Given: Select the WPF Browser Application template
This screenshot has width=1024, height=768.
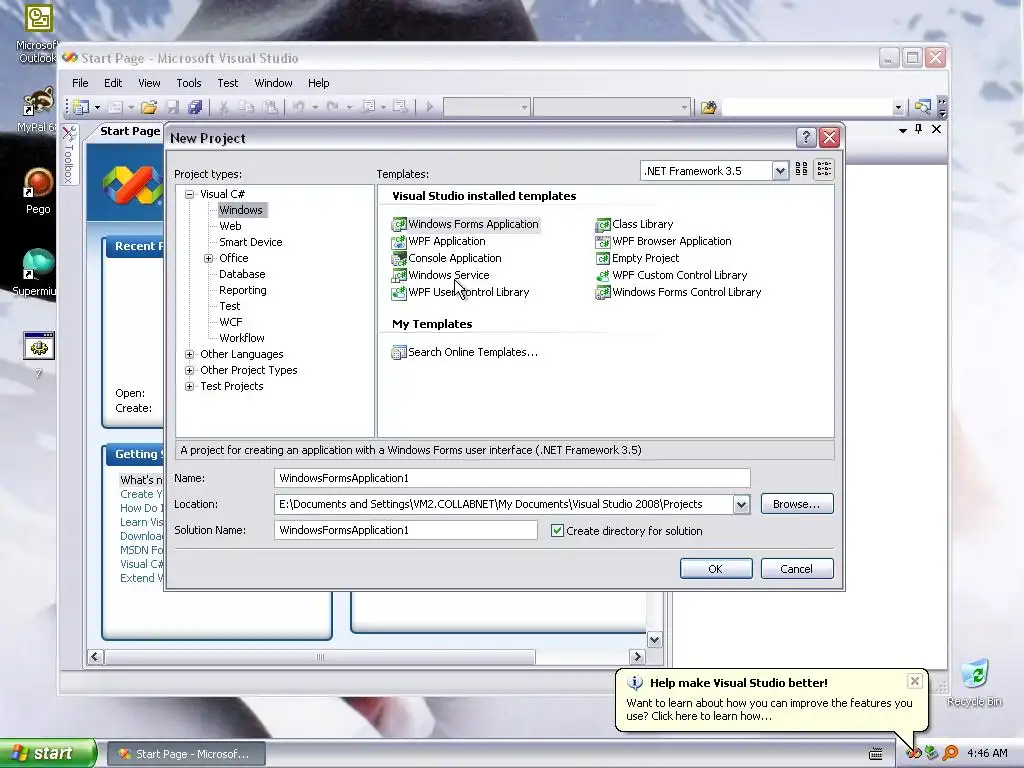Looking at the screenshot, I should [664, 241].
